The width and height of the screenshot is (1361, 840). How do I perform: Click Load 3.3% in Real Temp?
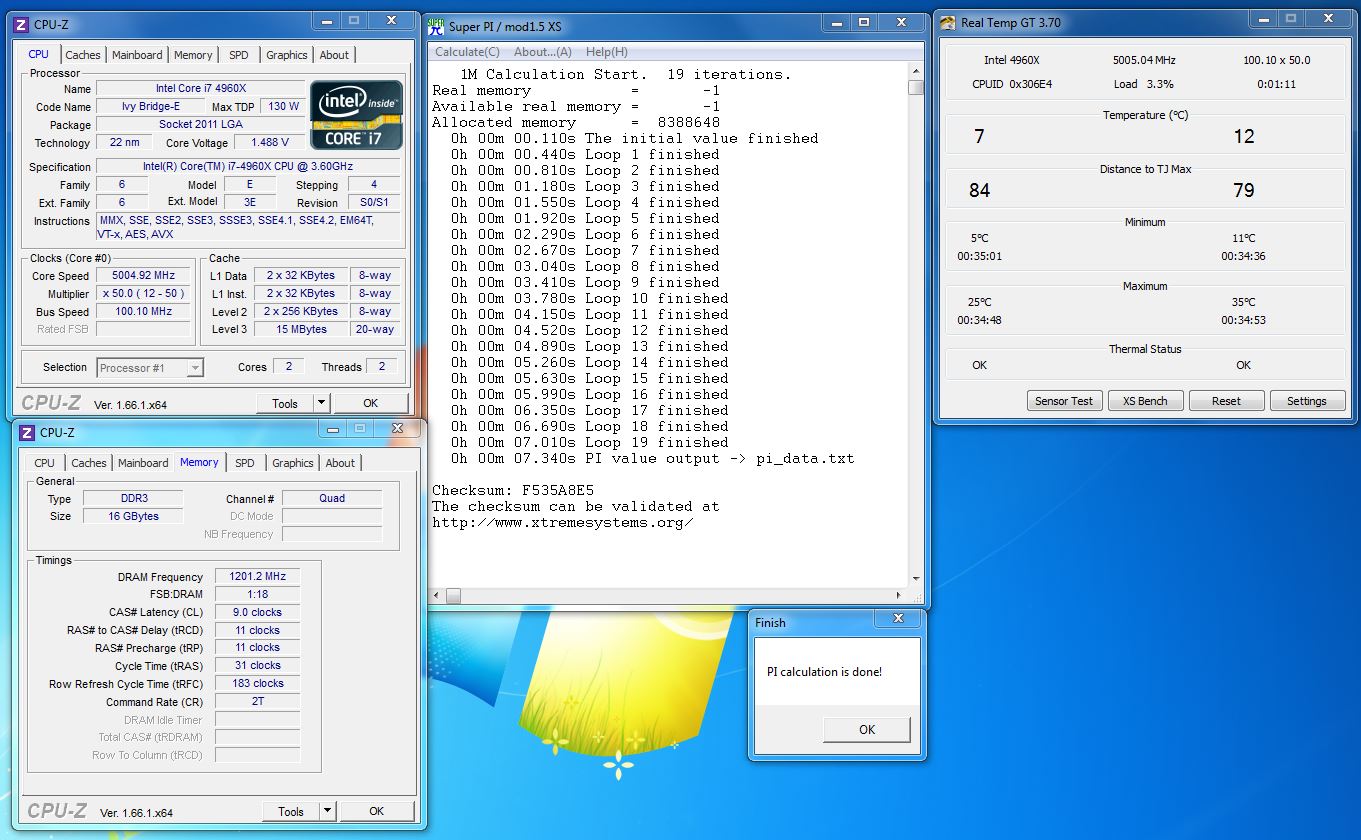click(x=1144, y=84)
